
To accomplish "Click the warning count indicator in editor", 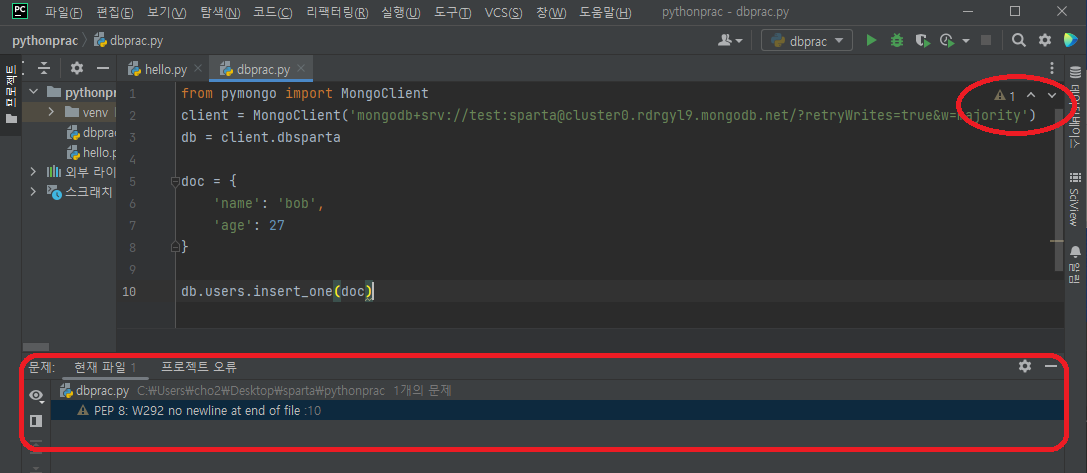I will [1005, 96].
